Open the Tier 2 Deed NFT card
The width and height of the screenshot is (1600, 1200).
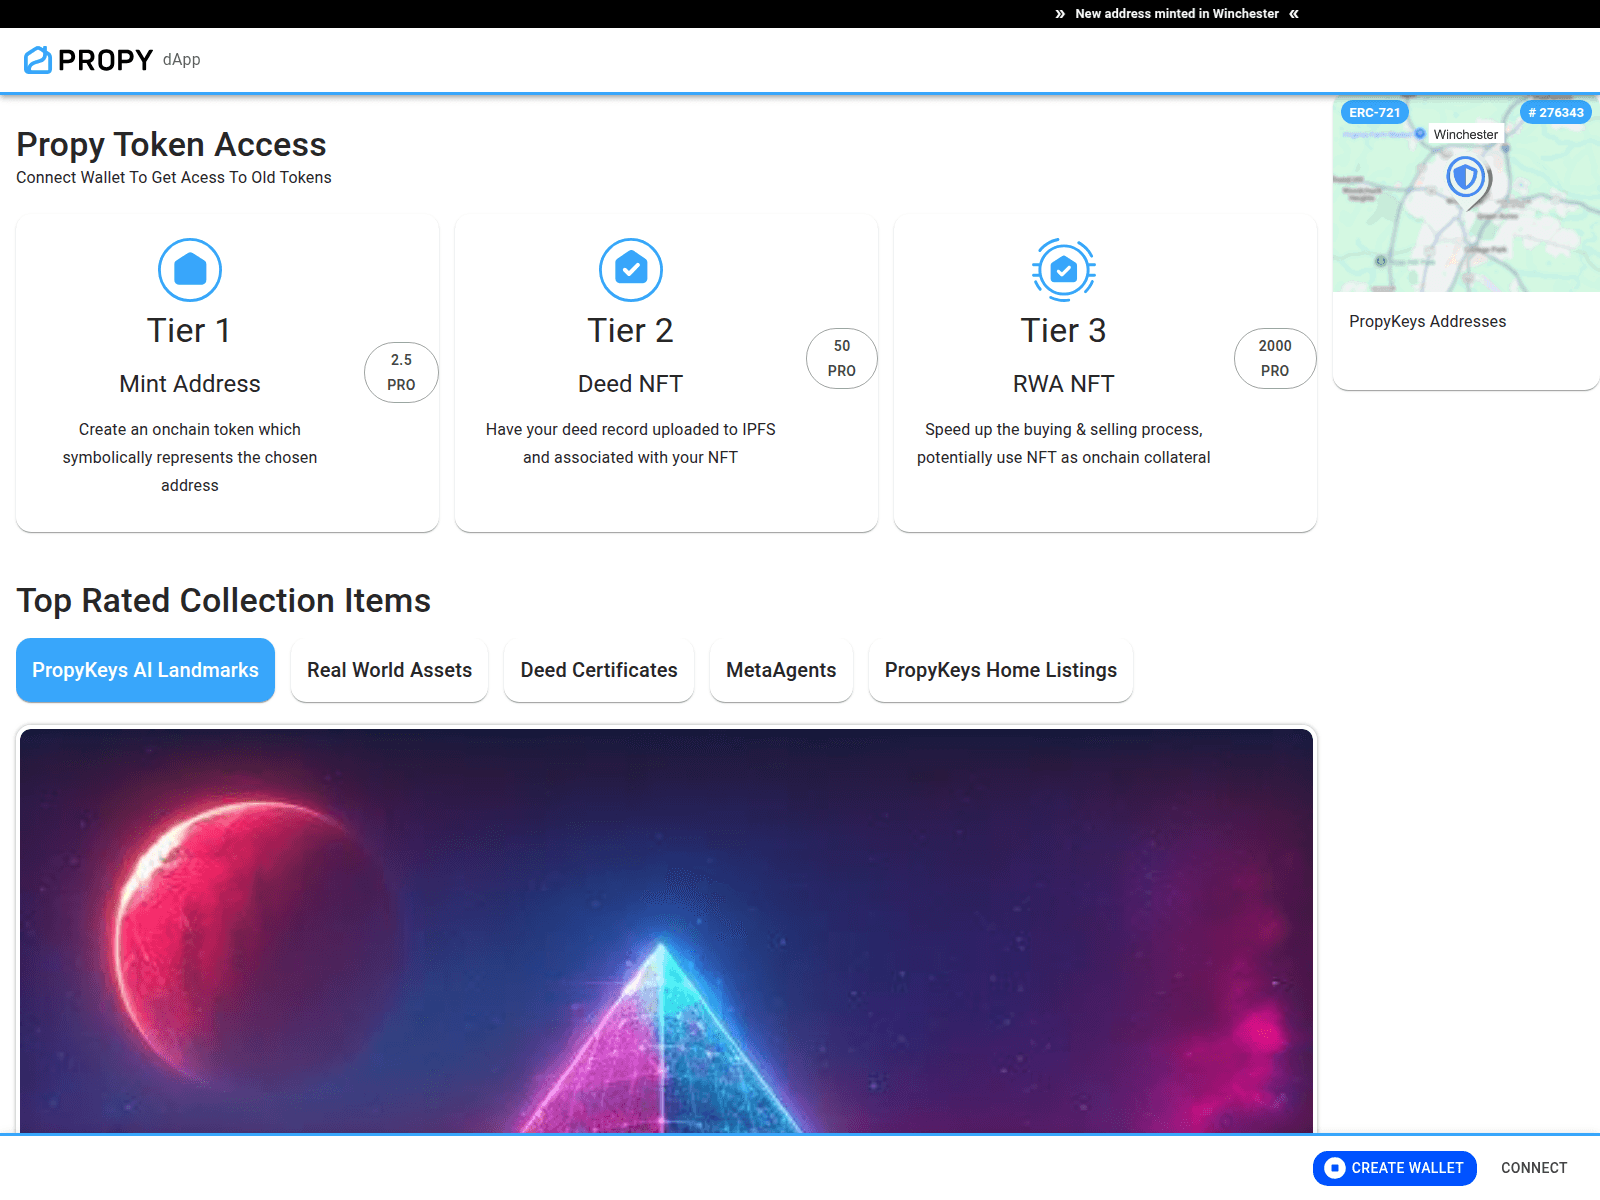click(666, 373)
